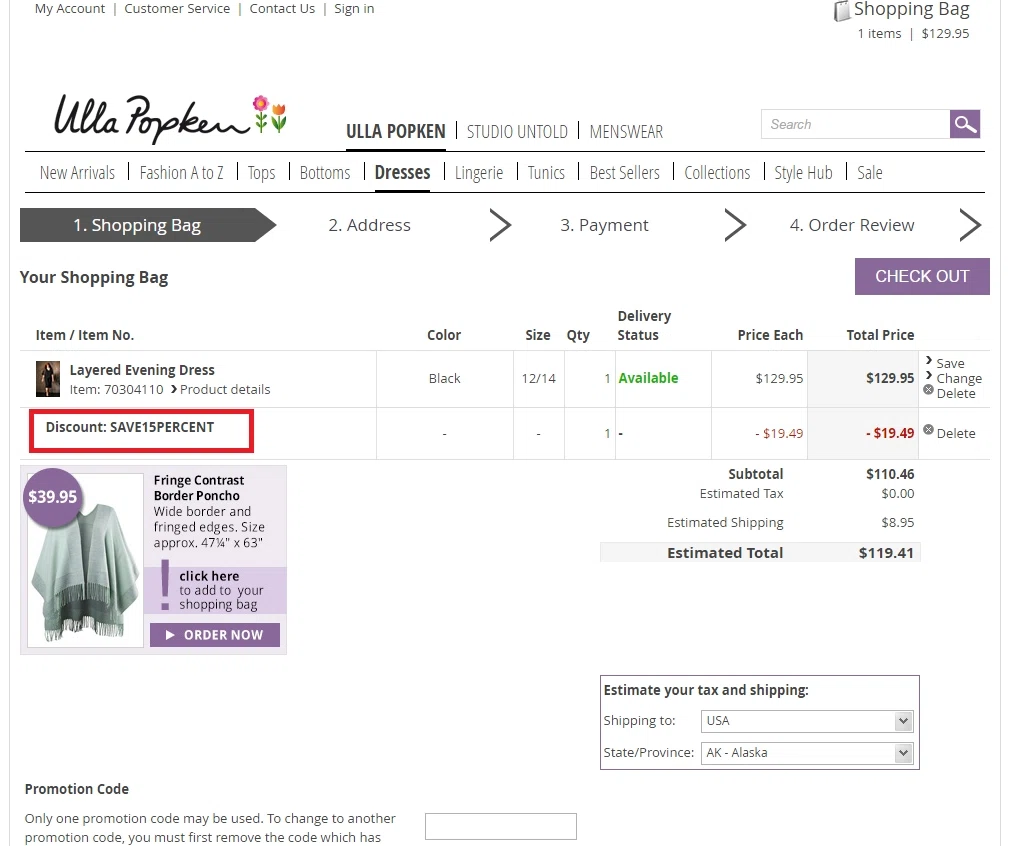The height and width of the screenshot is (846, 1022).
Task: Open Customer Service link
Action: pos(177,8)
